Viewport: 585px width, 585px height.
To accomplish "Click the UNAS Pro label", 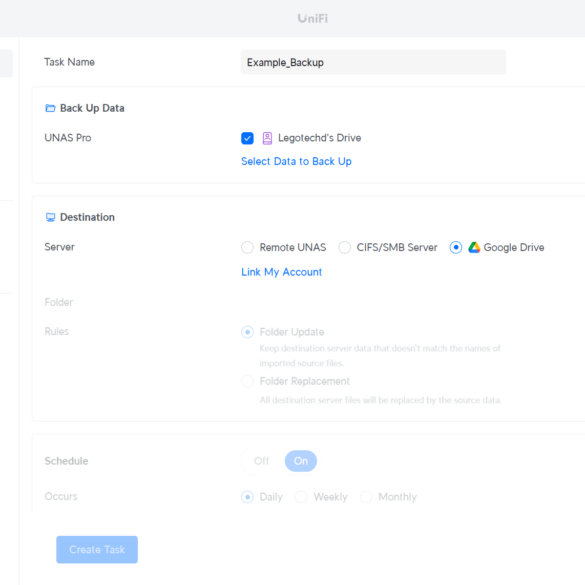I will (x=68, y=138).
